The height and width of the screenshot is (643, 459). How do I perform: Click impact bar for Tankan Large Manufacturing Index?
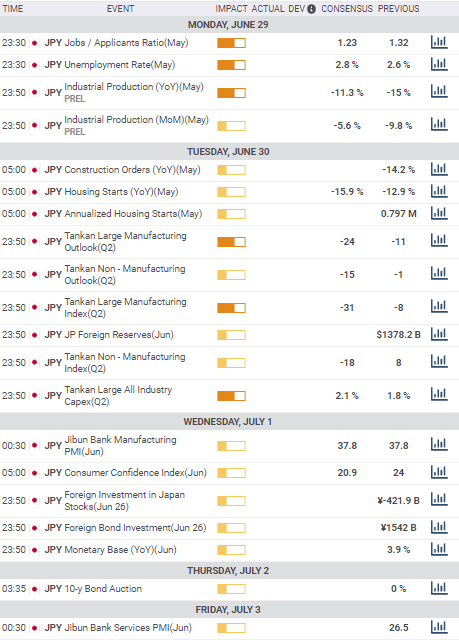231,308
